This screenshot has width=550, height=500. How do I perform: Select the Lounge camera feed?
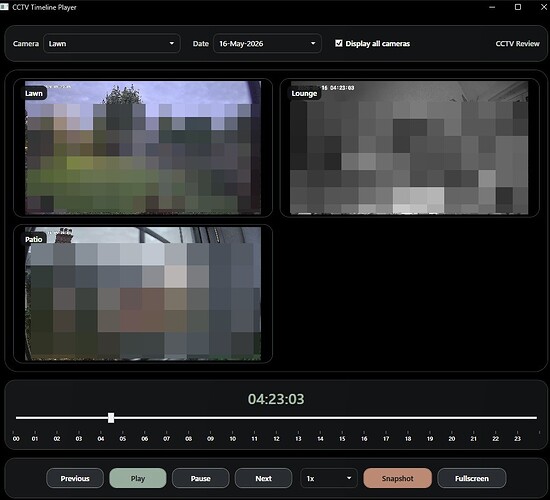click(x=409, y=148)
